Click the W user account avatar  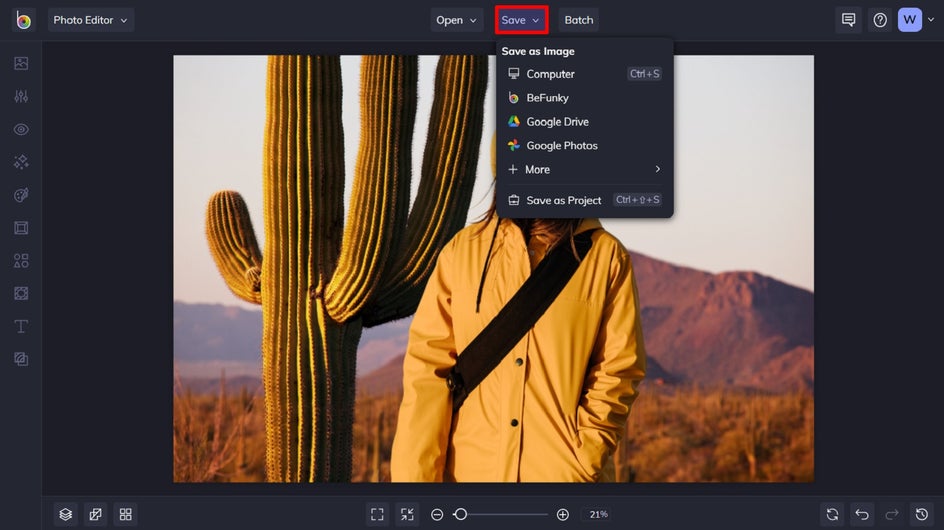[x=910, y=20]
